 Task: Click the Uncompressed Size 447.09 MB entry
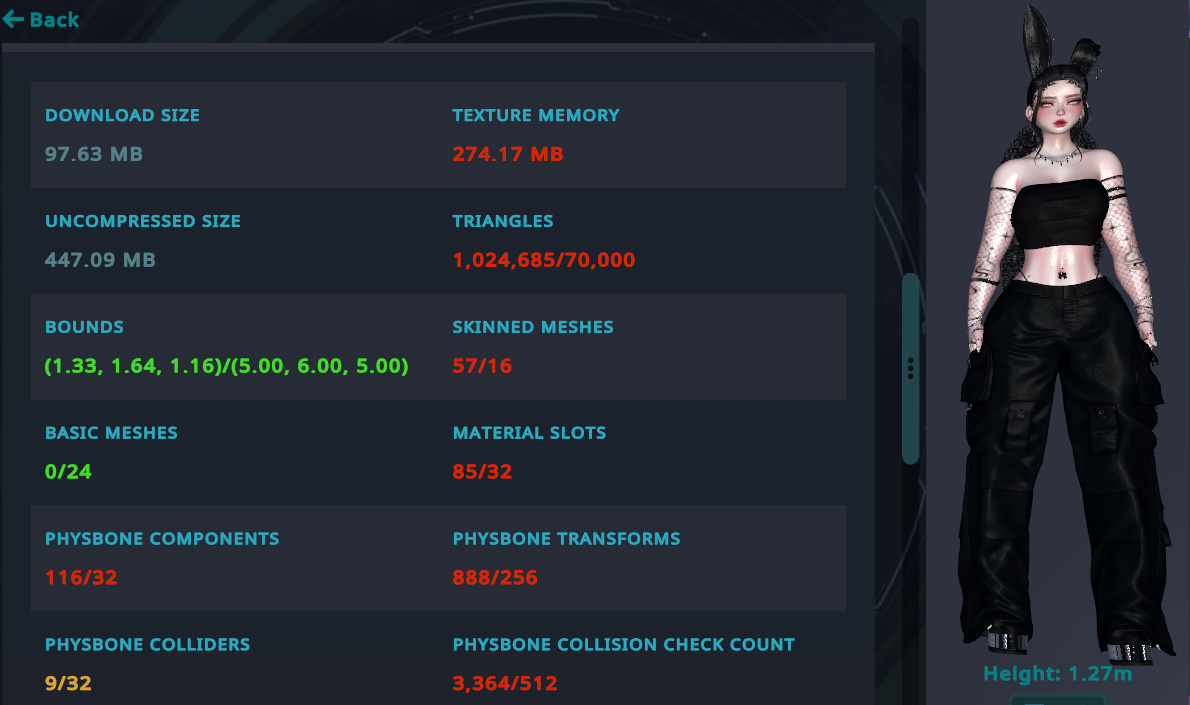pos(143,241)
